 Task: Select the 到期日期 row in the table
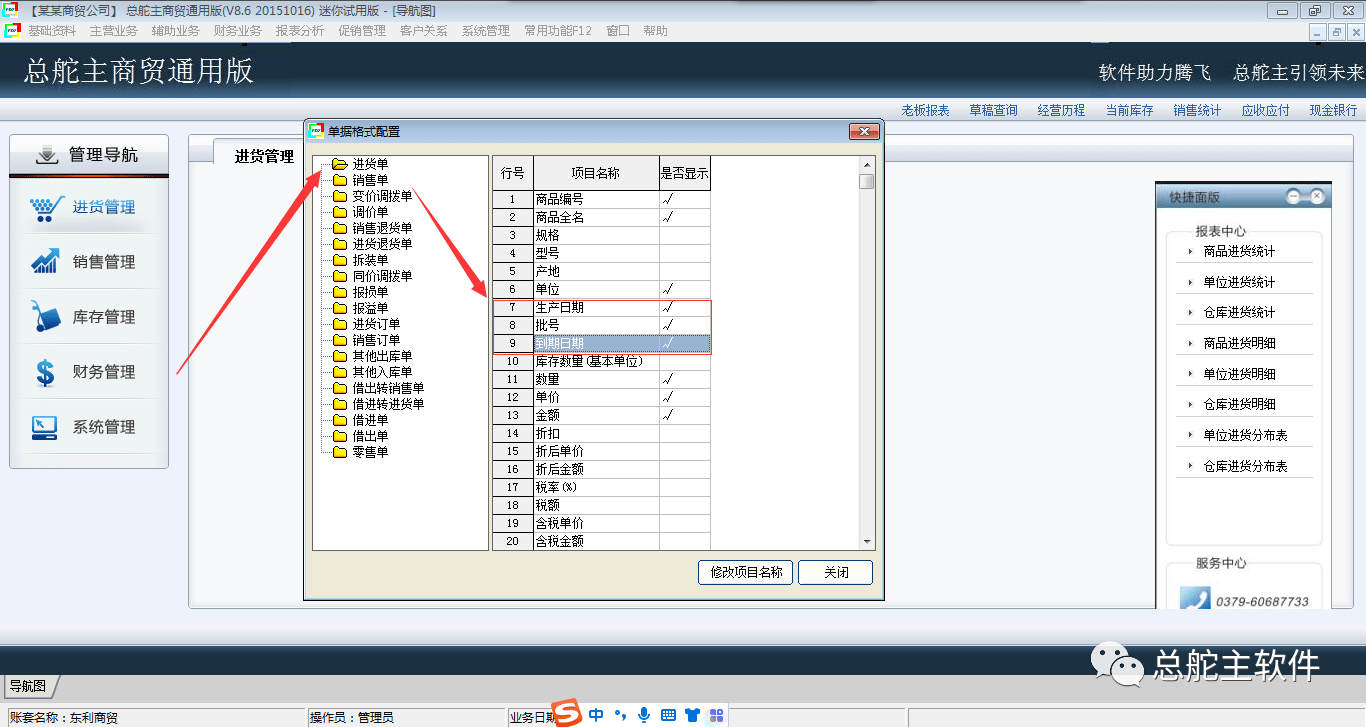[602, 343]
